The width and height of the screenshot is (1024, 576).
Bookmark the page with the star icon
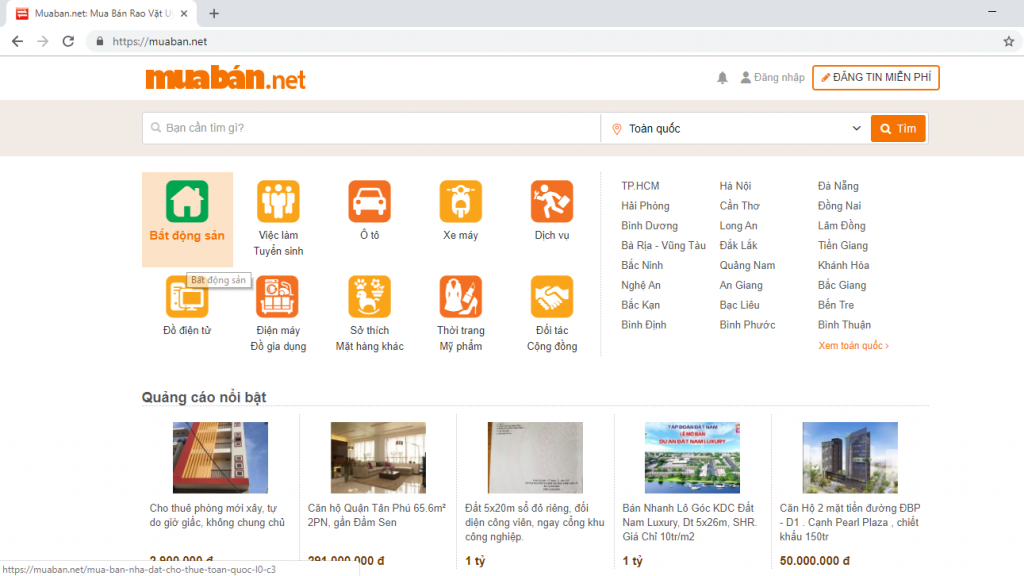pos(1007,42)
